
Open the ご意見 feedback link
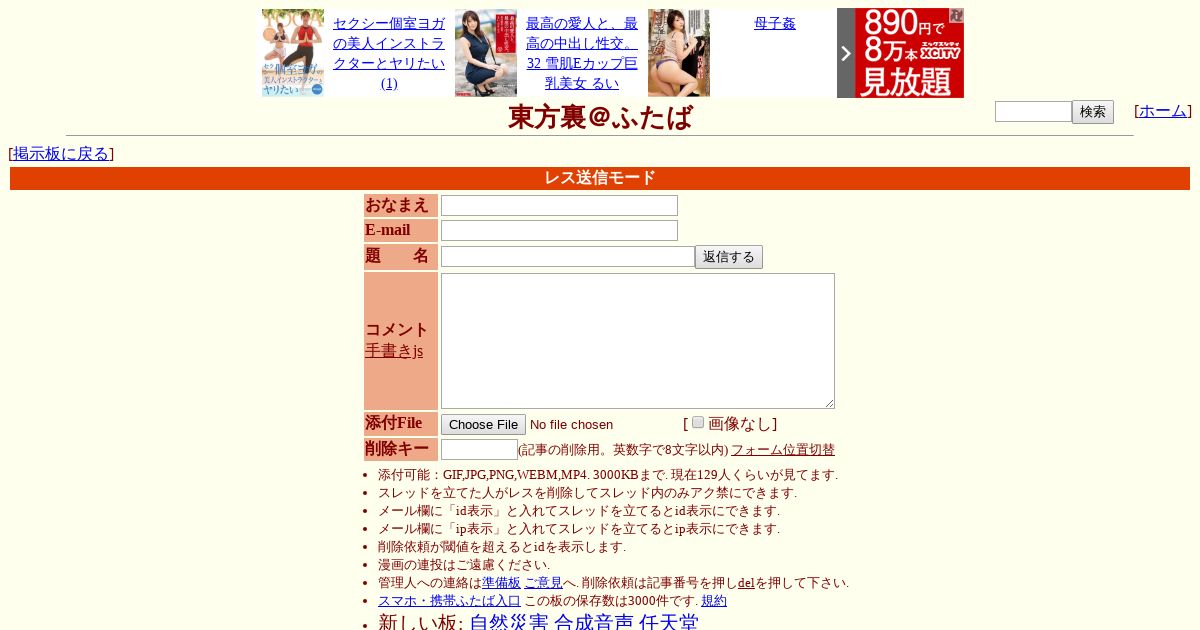(x=543, y=583)
